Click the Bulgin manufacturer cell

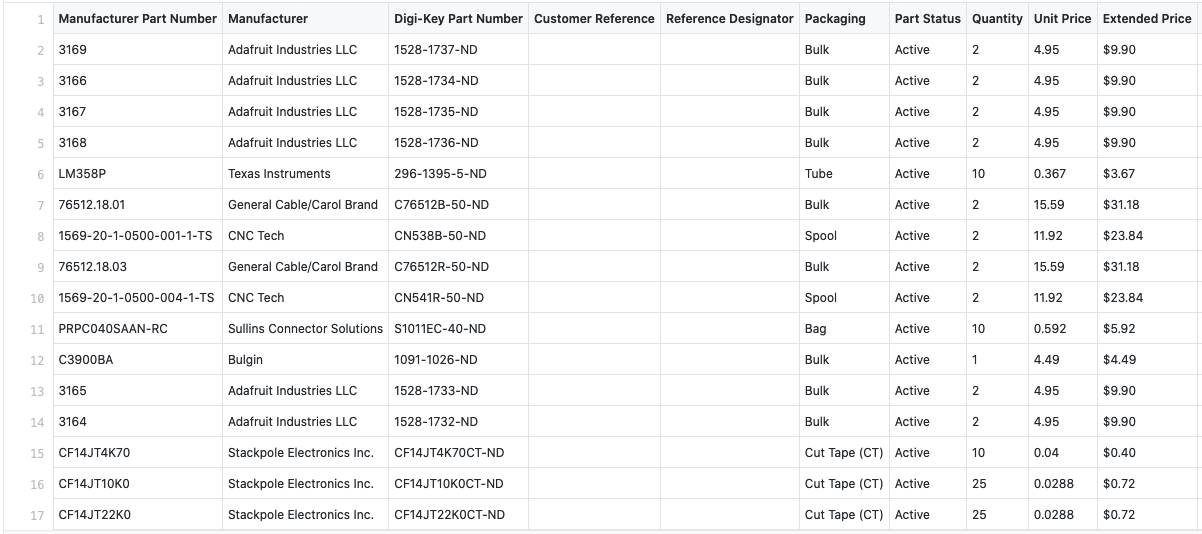click(245, 360)
